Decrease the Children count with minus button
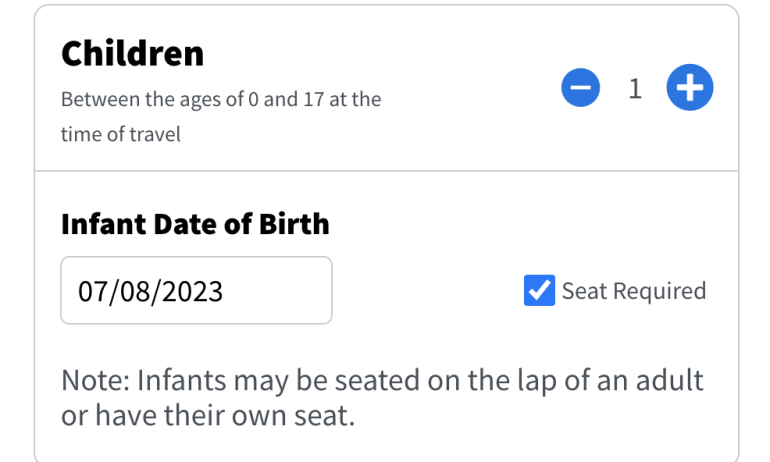The width and height of the screenshot is (770, 462). (x=581, y=90)
